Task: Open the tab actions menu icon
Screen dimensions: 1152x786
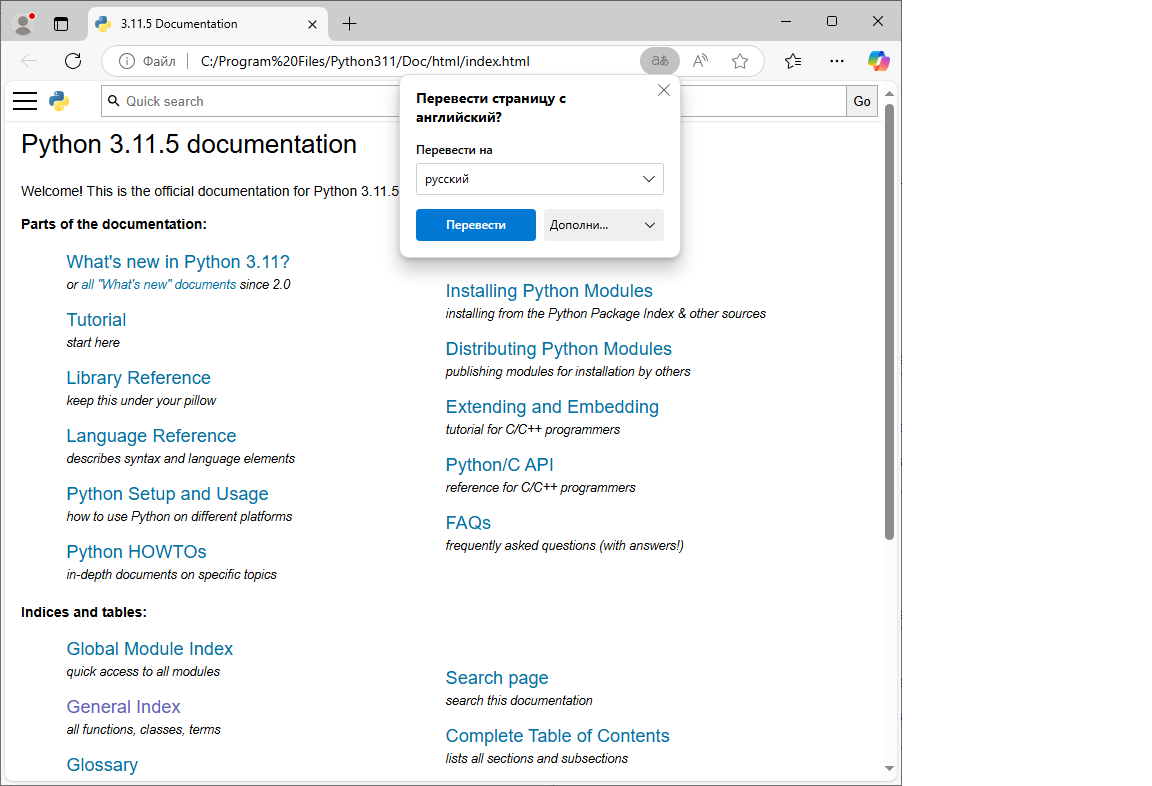Action: click(x=61, y=23)
